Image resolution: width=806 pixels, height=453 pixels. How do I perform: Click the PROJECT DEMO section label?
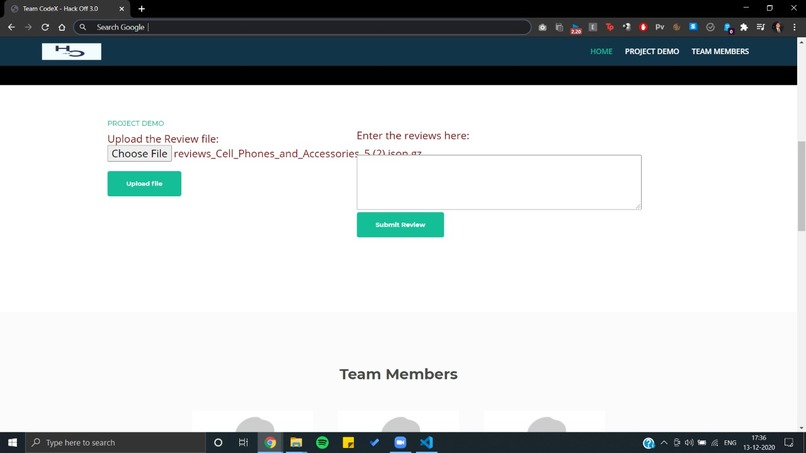click(136, 123)
